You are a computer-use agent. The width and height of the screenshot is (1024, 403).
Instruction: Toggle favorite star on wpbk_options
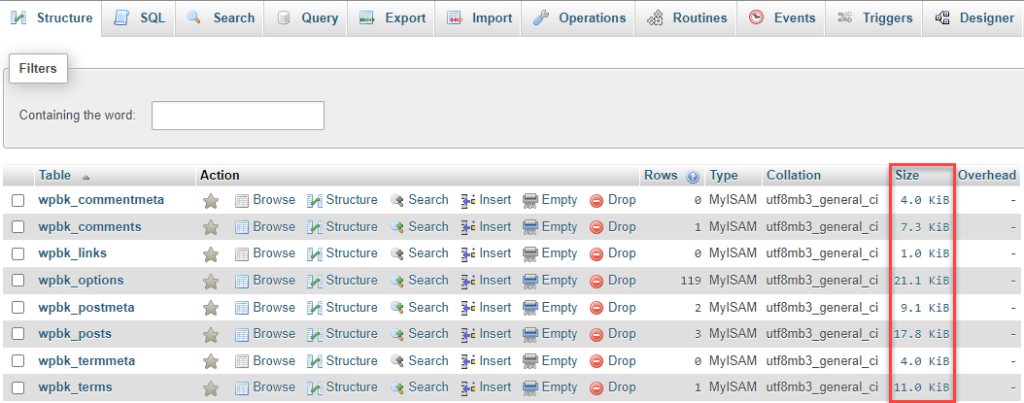pos(210,280)
